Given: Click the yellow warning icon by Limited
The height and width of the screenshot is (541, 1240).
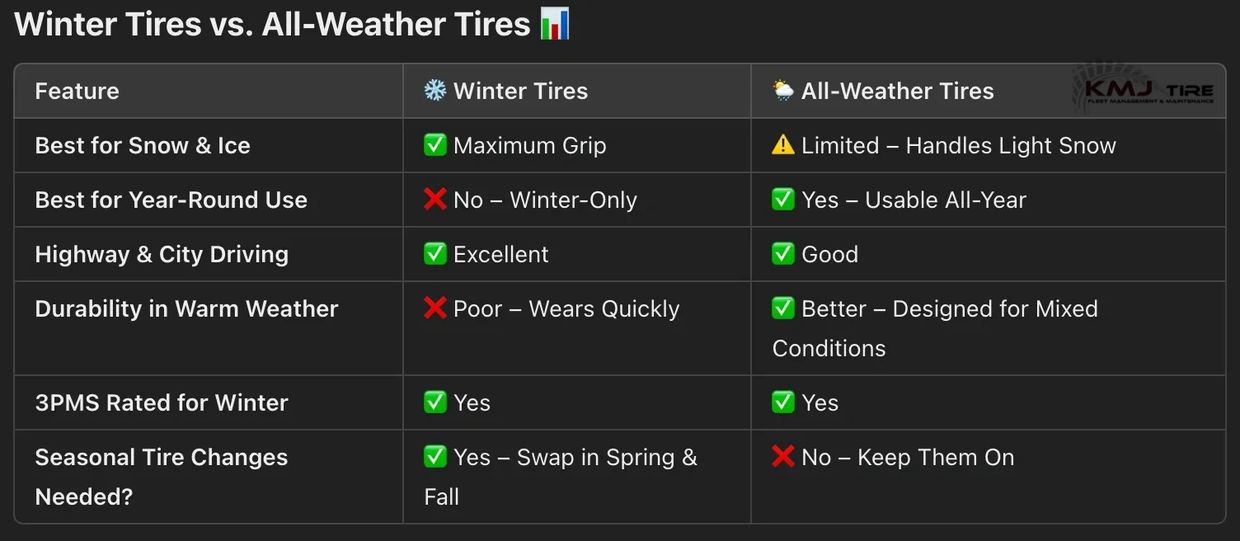Looking at the screenshot, I should click(x=783, y=145).
